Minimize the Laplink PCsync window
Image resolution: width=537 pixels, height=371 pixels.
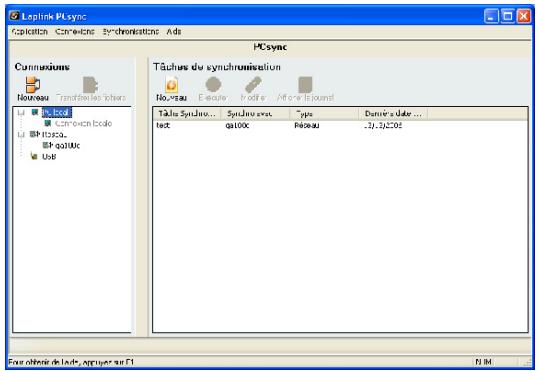coord(491,16)
